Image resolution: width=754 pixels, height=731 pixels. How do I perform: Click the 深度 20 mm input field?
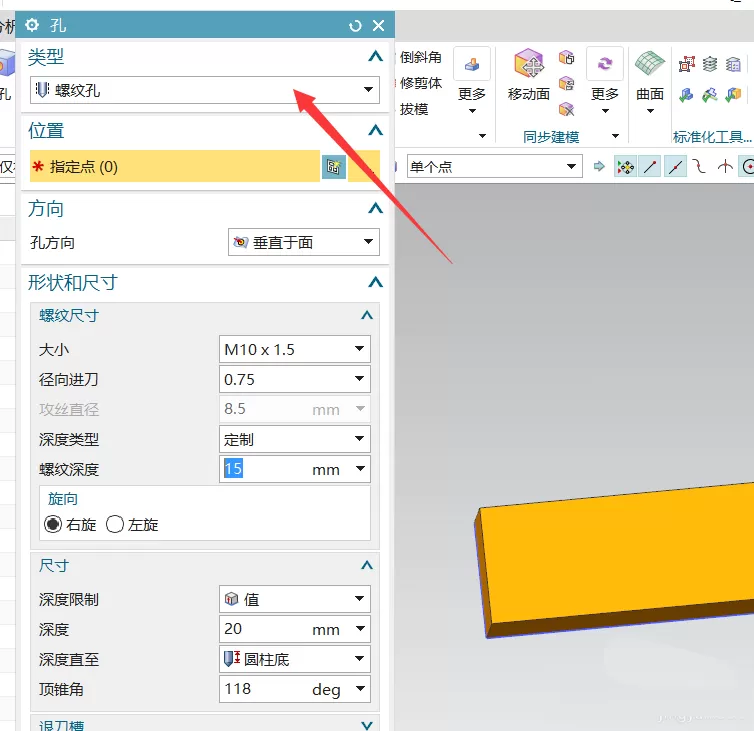(264, 629)
